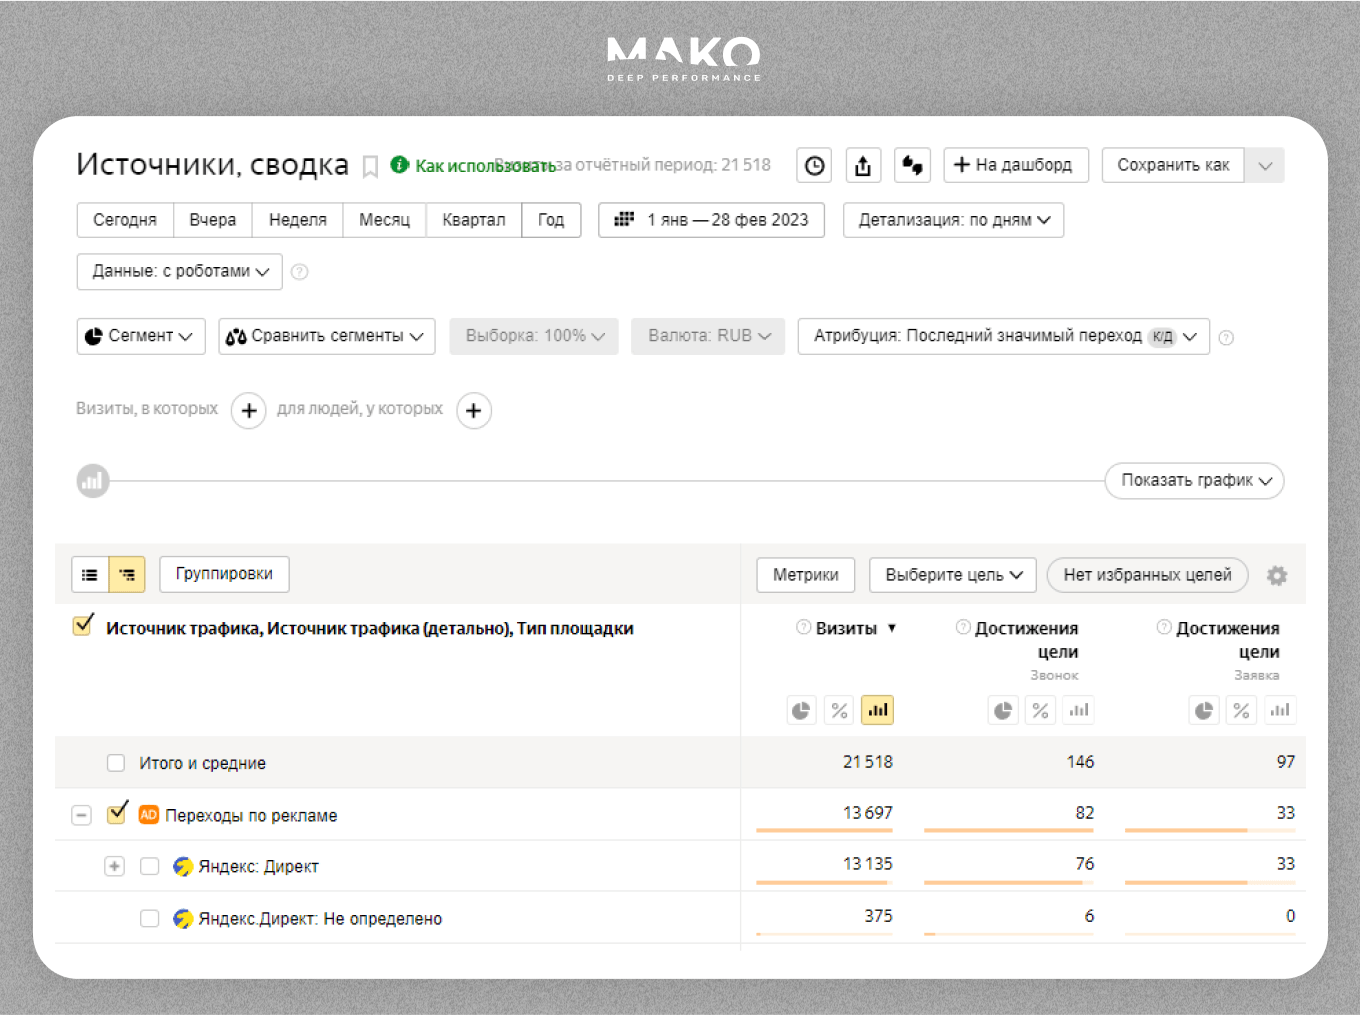Click the На дашборд button
Screen dimensions: 1360x1015
1015,165
